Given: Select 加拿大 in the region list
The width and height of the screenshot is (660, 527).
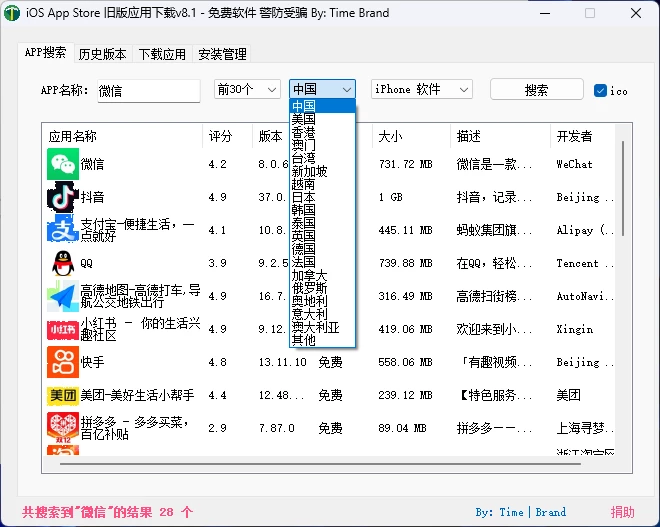Looking at the screenshot, I should coord(322,275).
